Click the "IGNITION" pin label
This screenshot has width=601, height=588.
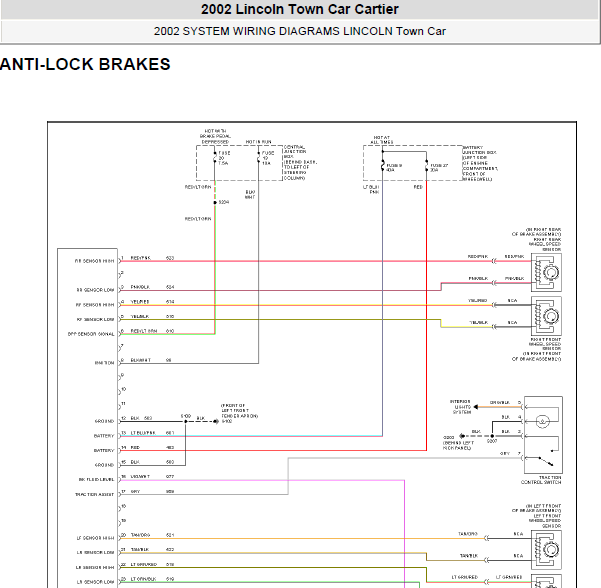104,363
